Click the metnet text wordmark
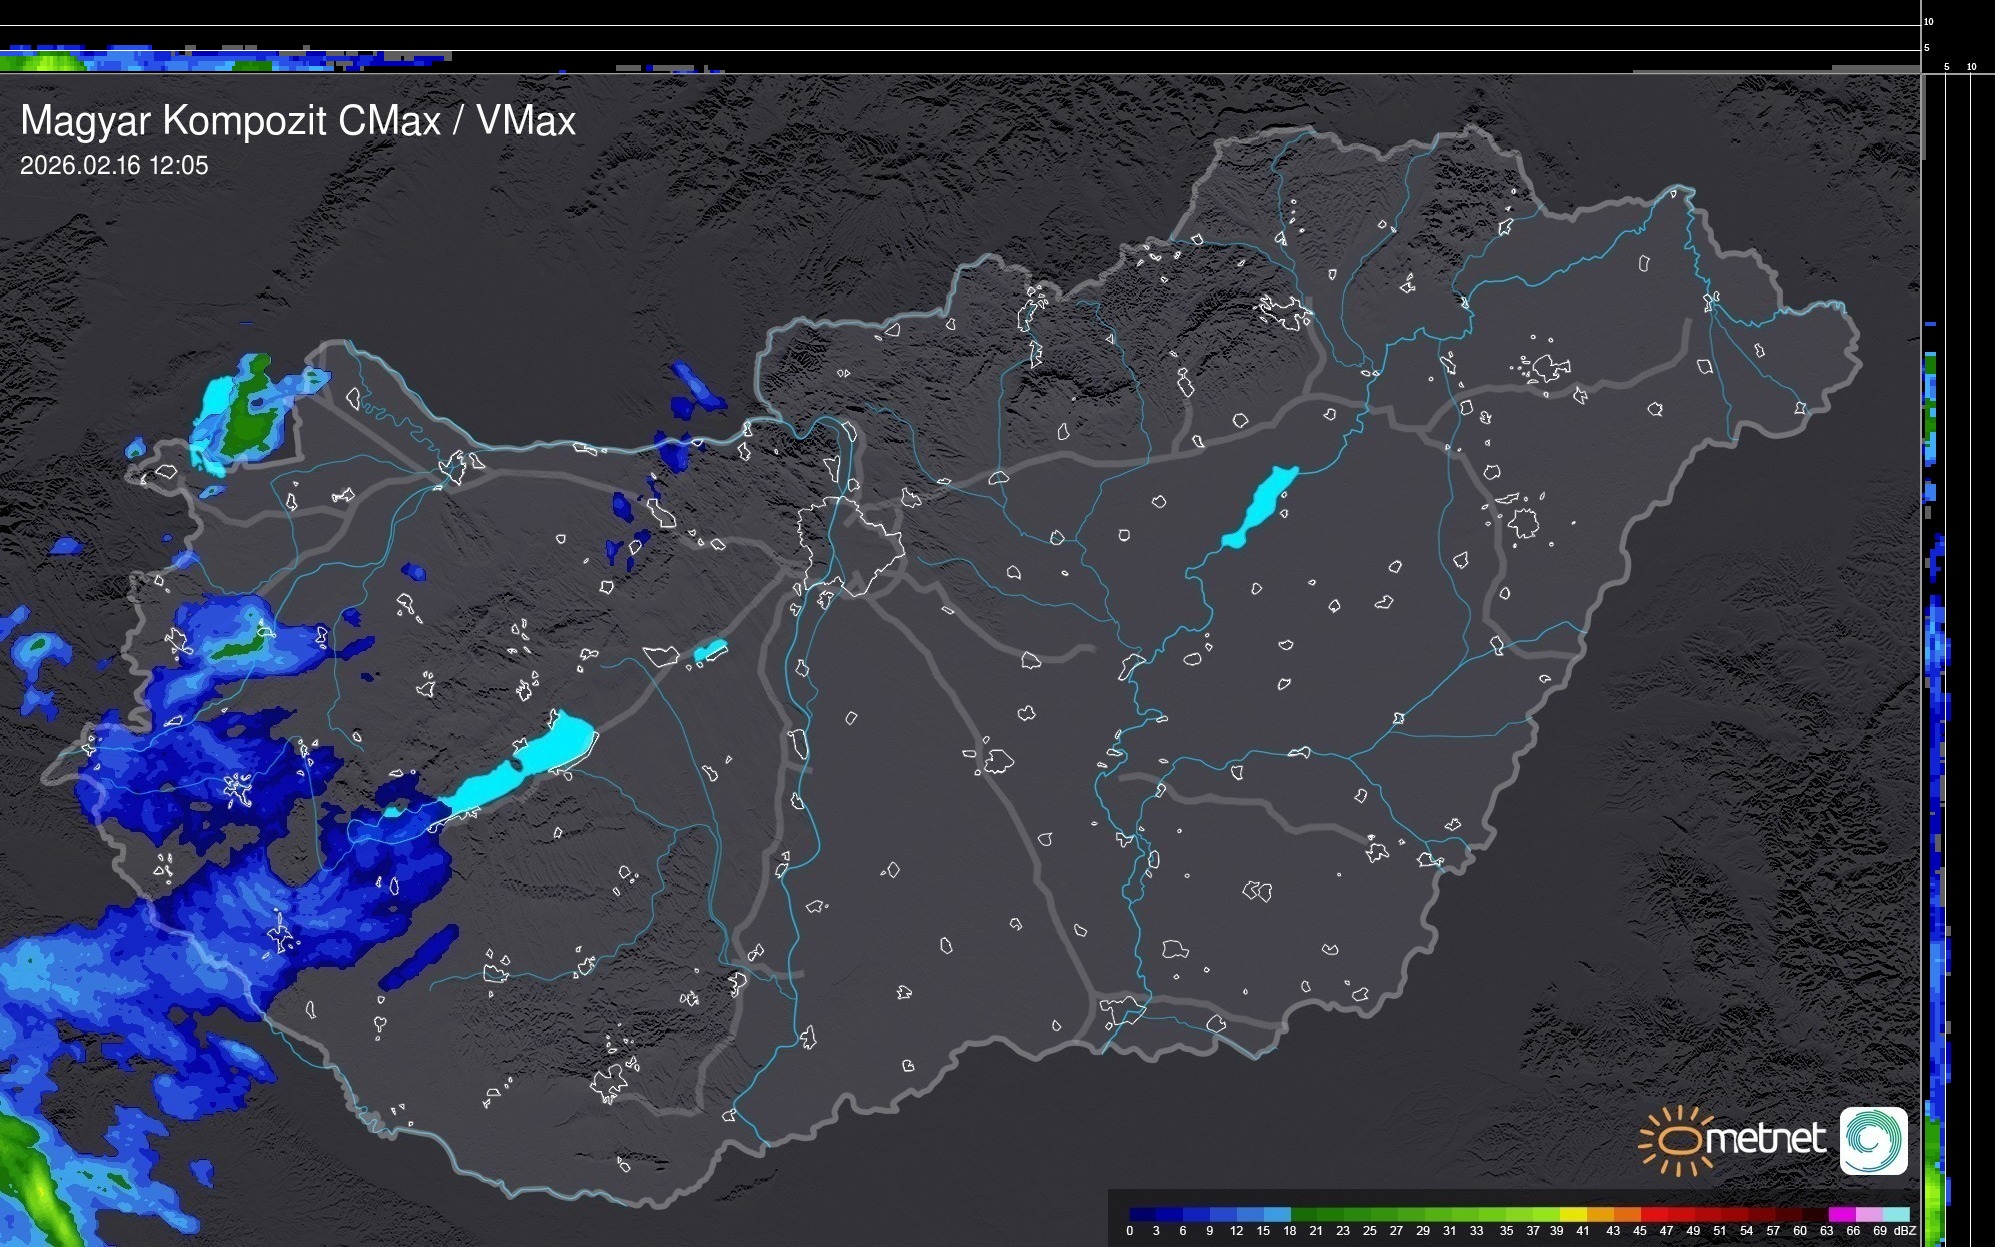Image resolution: width=1995 pixels, height=1247 pixels. (x=1766, y=1140)
